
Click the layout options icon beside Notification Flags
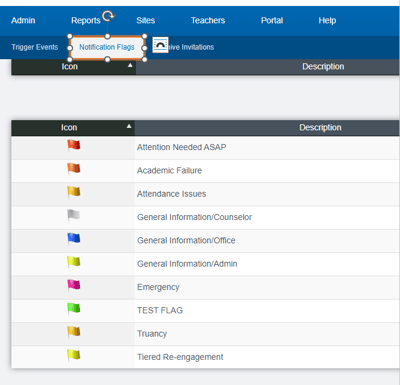[x=160, y=45]
